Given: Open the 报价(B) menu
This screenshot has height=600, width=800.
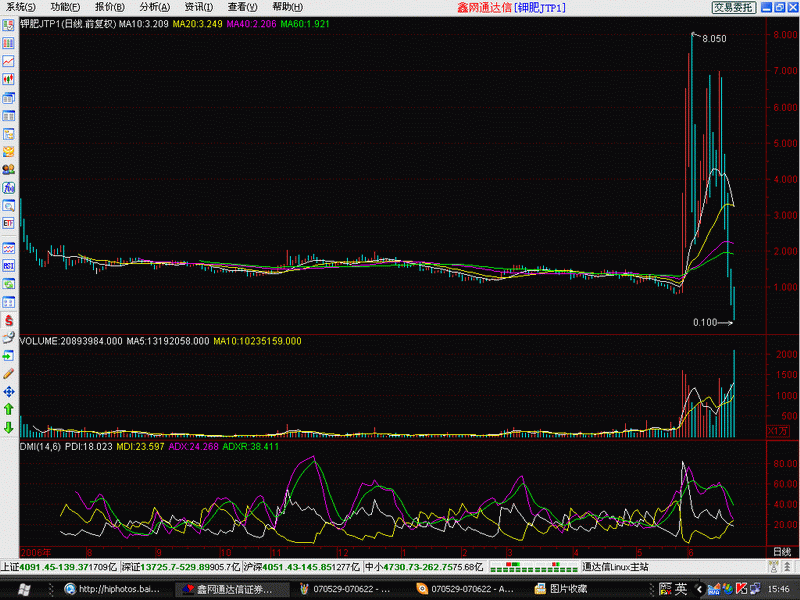Looking at the screenshot, I should 109,7.
